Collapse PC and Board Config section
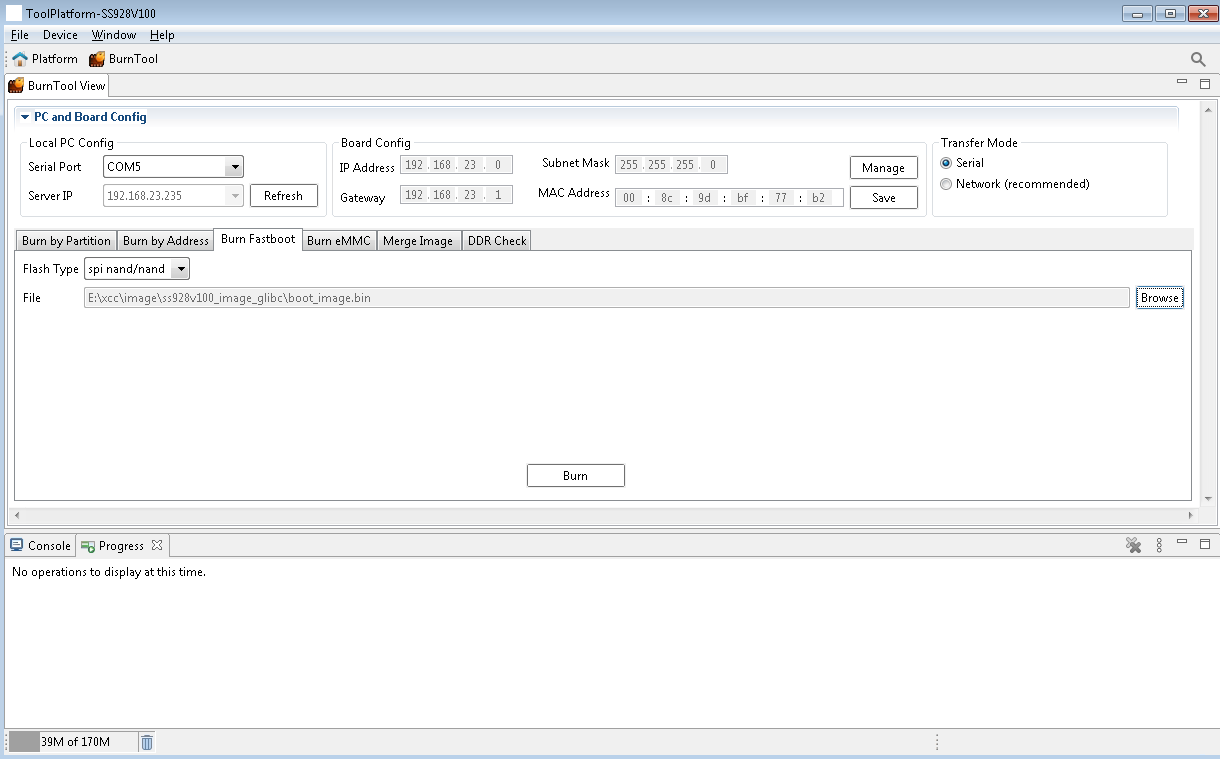The height and width of the screenshot is (759, 1220). 25,117
